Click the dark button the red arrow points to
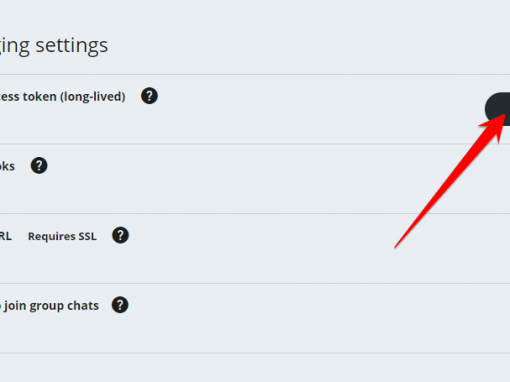Screen dimensions: 510x382 click(498, 109)
